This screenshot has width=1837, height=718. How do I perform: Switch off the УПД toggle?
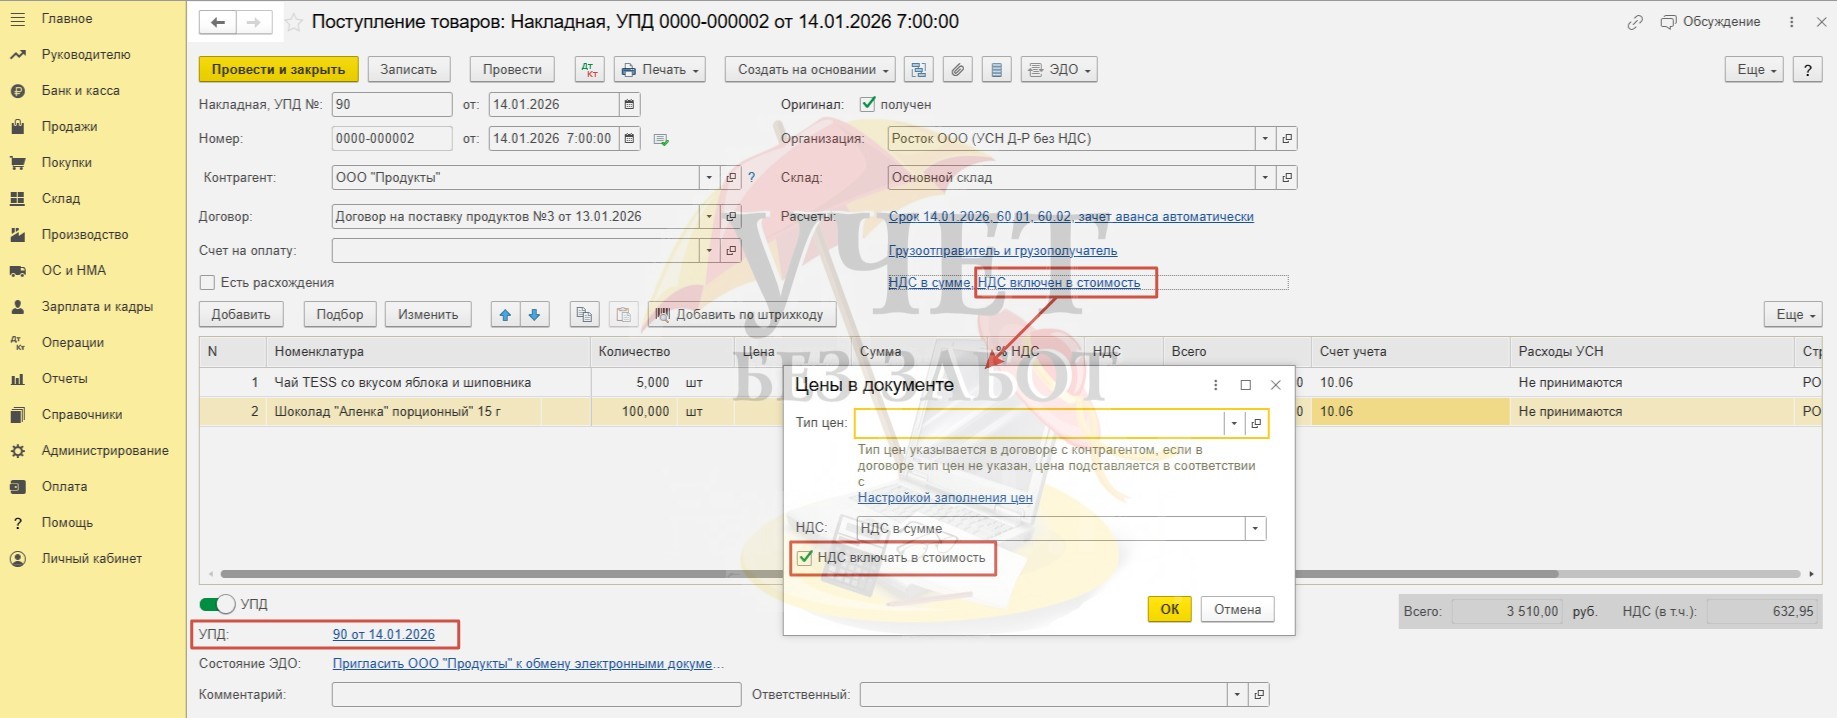(217, 604)
